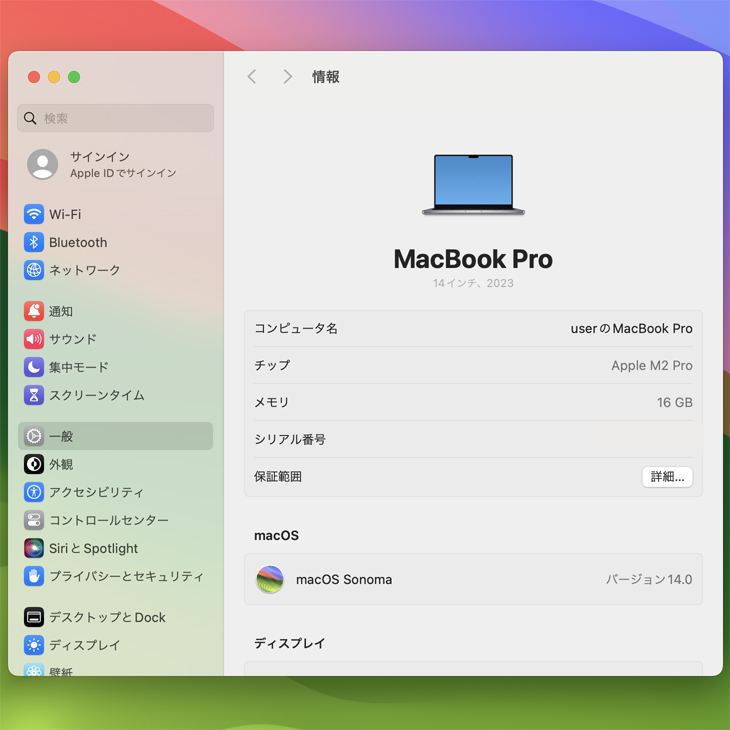
Task: Select コントロールセンター sidebar label
Action: pos(108,520)
